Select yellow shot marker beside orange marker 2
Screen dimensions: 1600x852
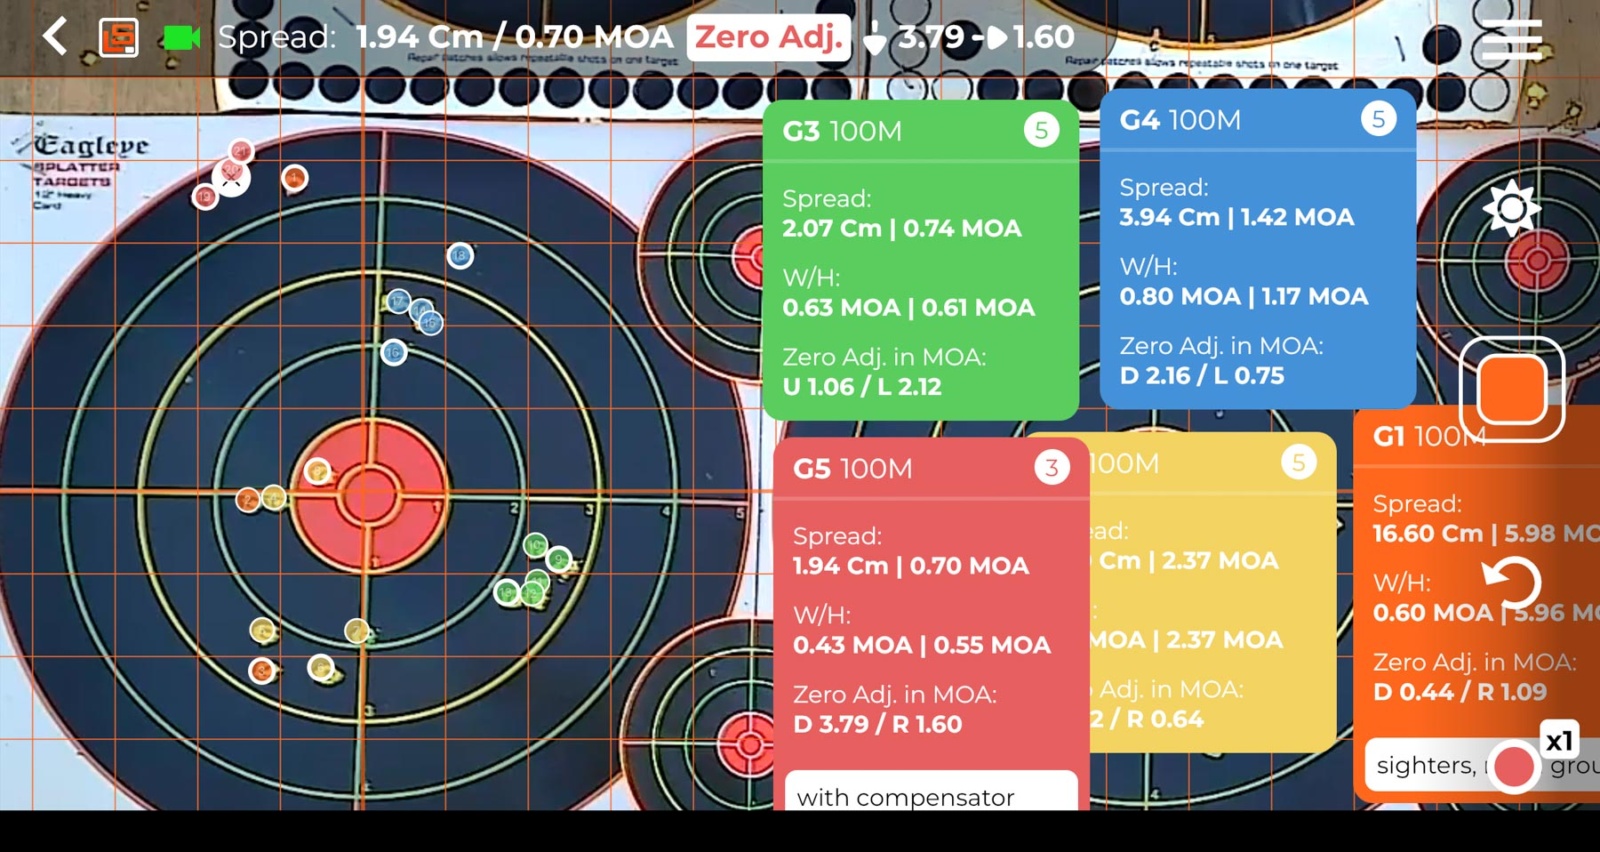click(x=274, y=498)
